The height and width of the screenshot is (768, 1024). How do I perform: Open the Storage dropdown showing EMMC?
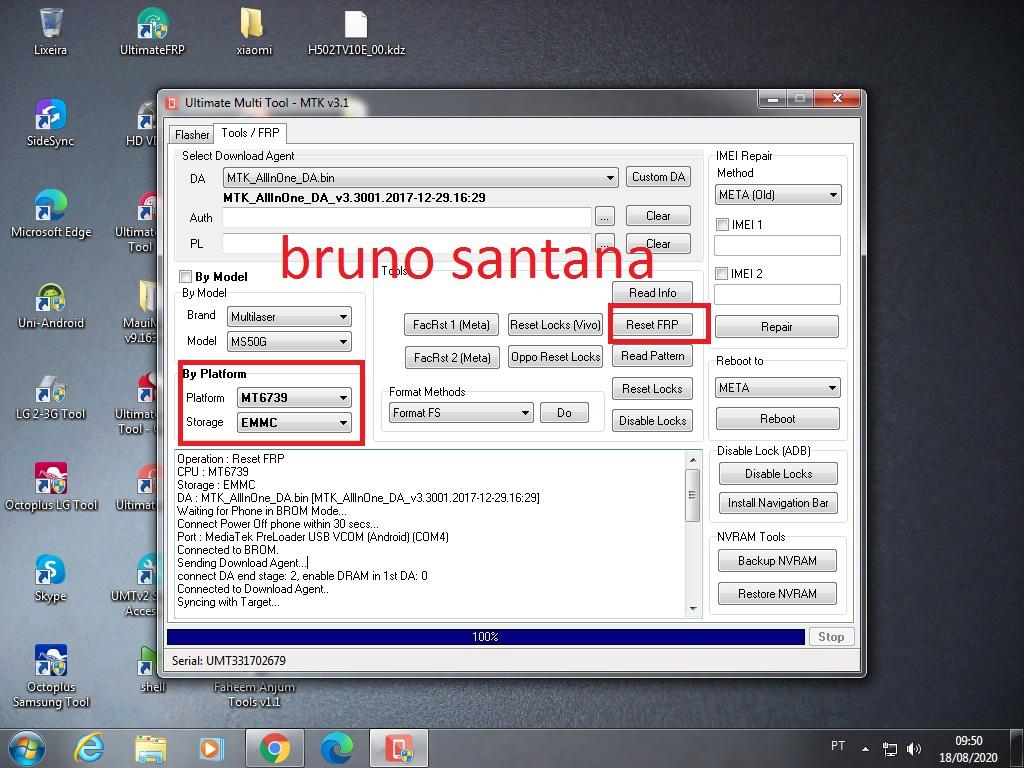coord(295,423)
